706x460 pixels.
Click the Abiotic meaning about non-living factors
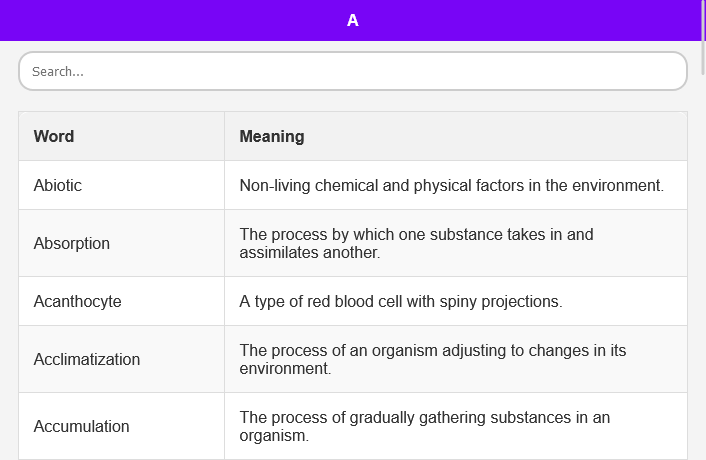[x=451, y=185]
